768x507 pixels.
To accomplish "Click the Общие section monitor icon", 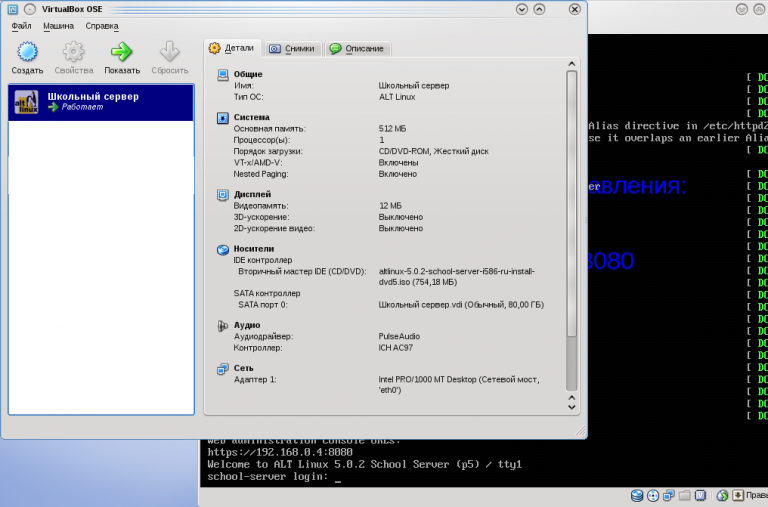I will pyautogui.click(x=223, y=74).
